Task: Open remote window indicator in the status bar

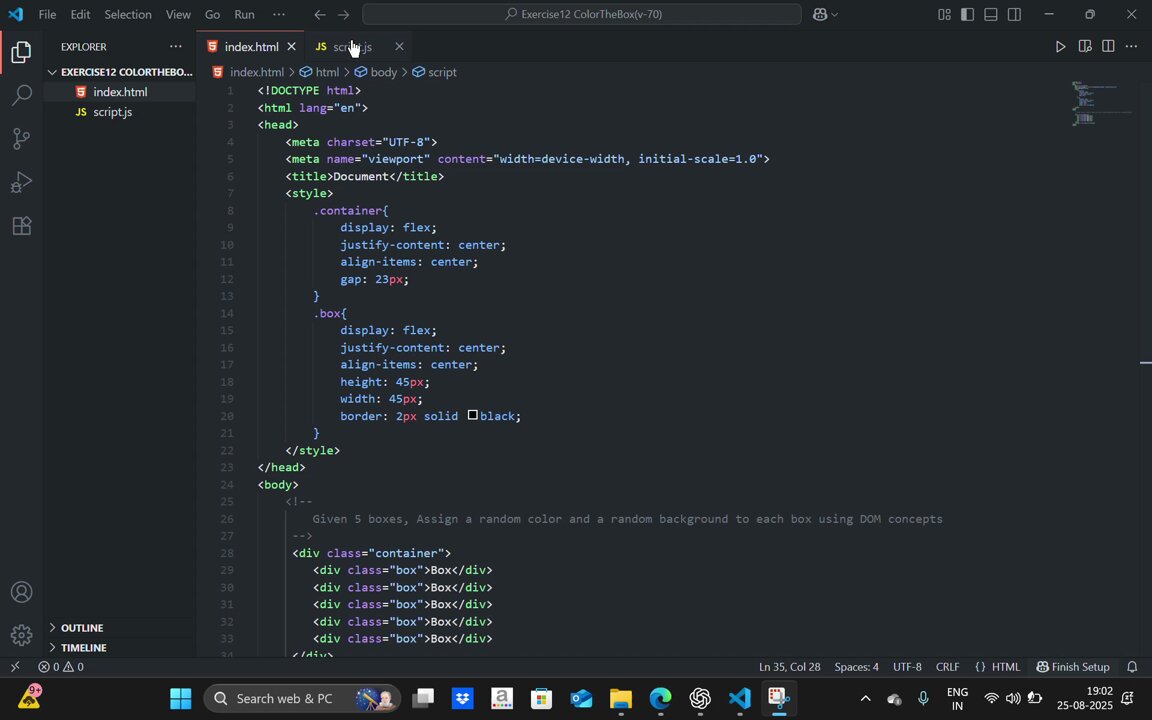Action: click(15, 667)
